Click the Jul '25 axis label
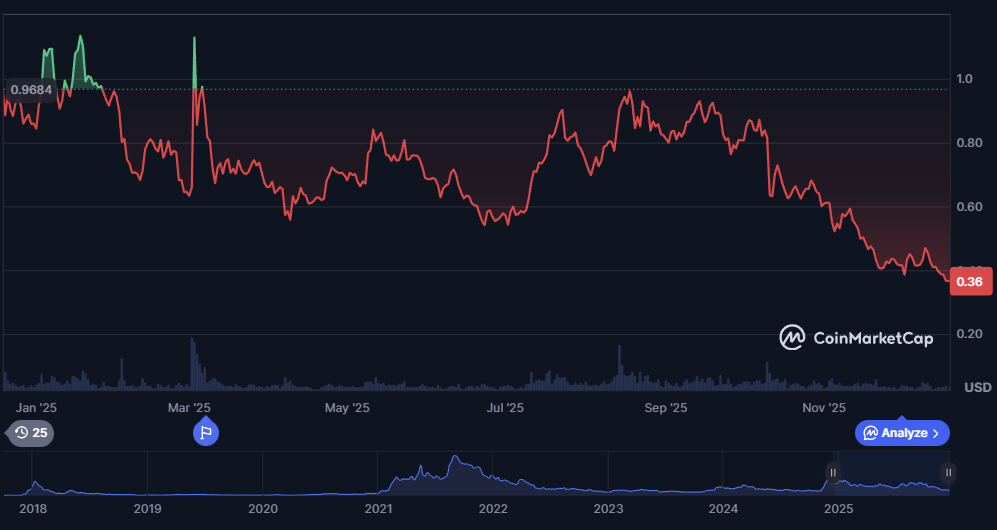This screenshot has width=997, height=530. click(x=505, y=408)
